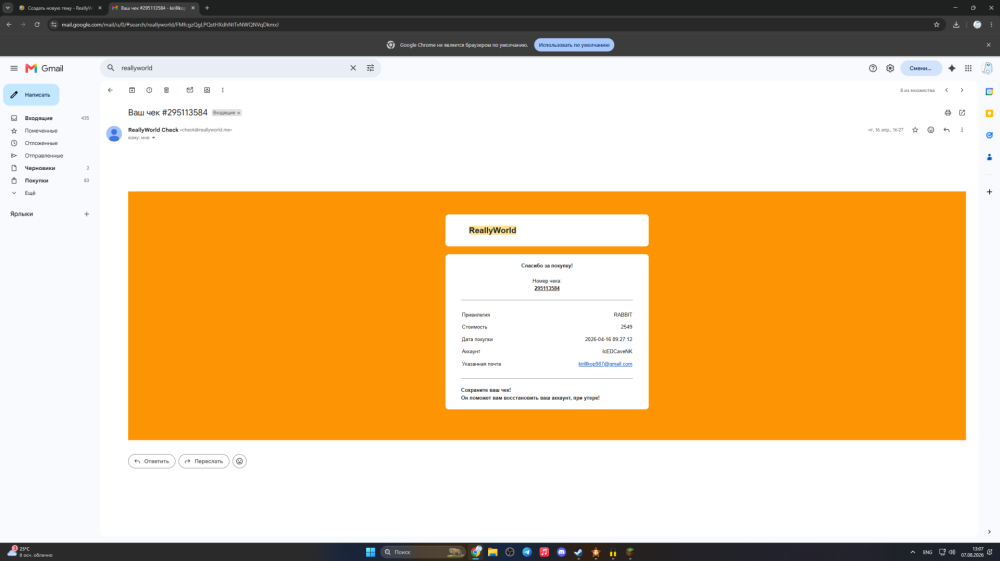Bookmark this page with the star

click(936, 24)
